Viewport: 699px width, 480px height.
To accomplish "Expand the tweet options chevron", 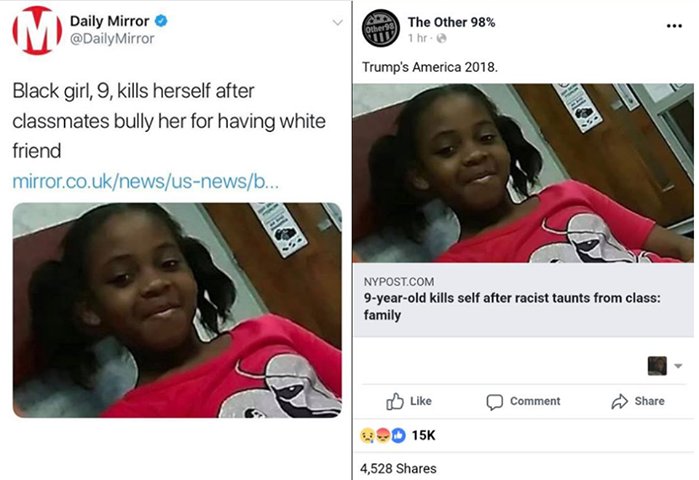I will tap(338, 22).
